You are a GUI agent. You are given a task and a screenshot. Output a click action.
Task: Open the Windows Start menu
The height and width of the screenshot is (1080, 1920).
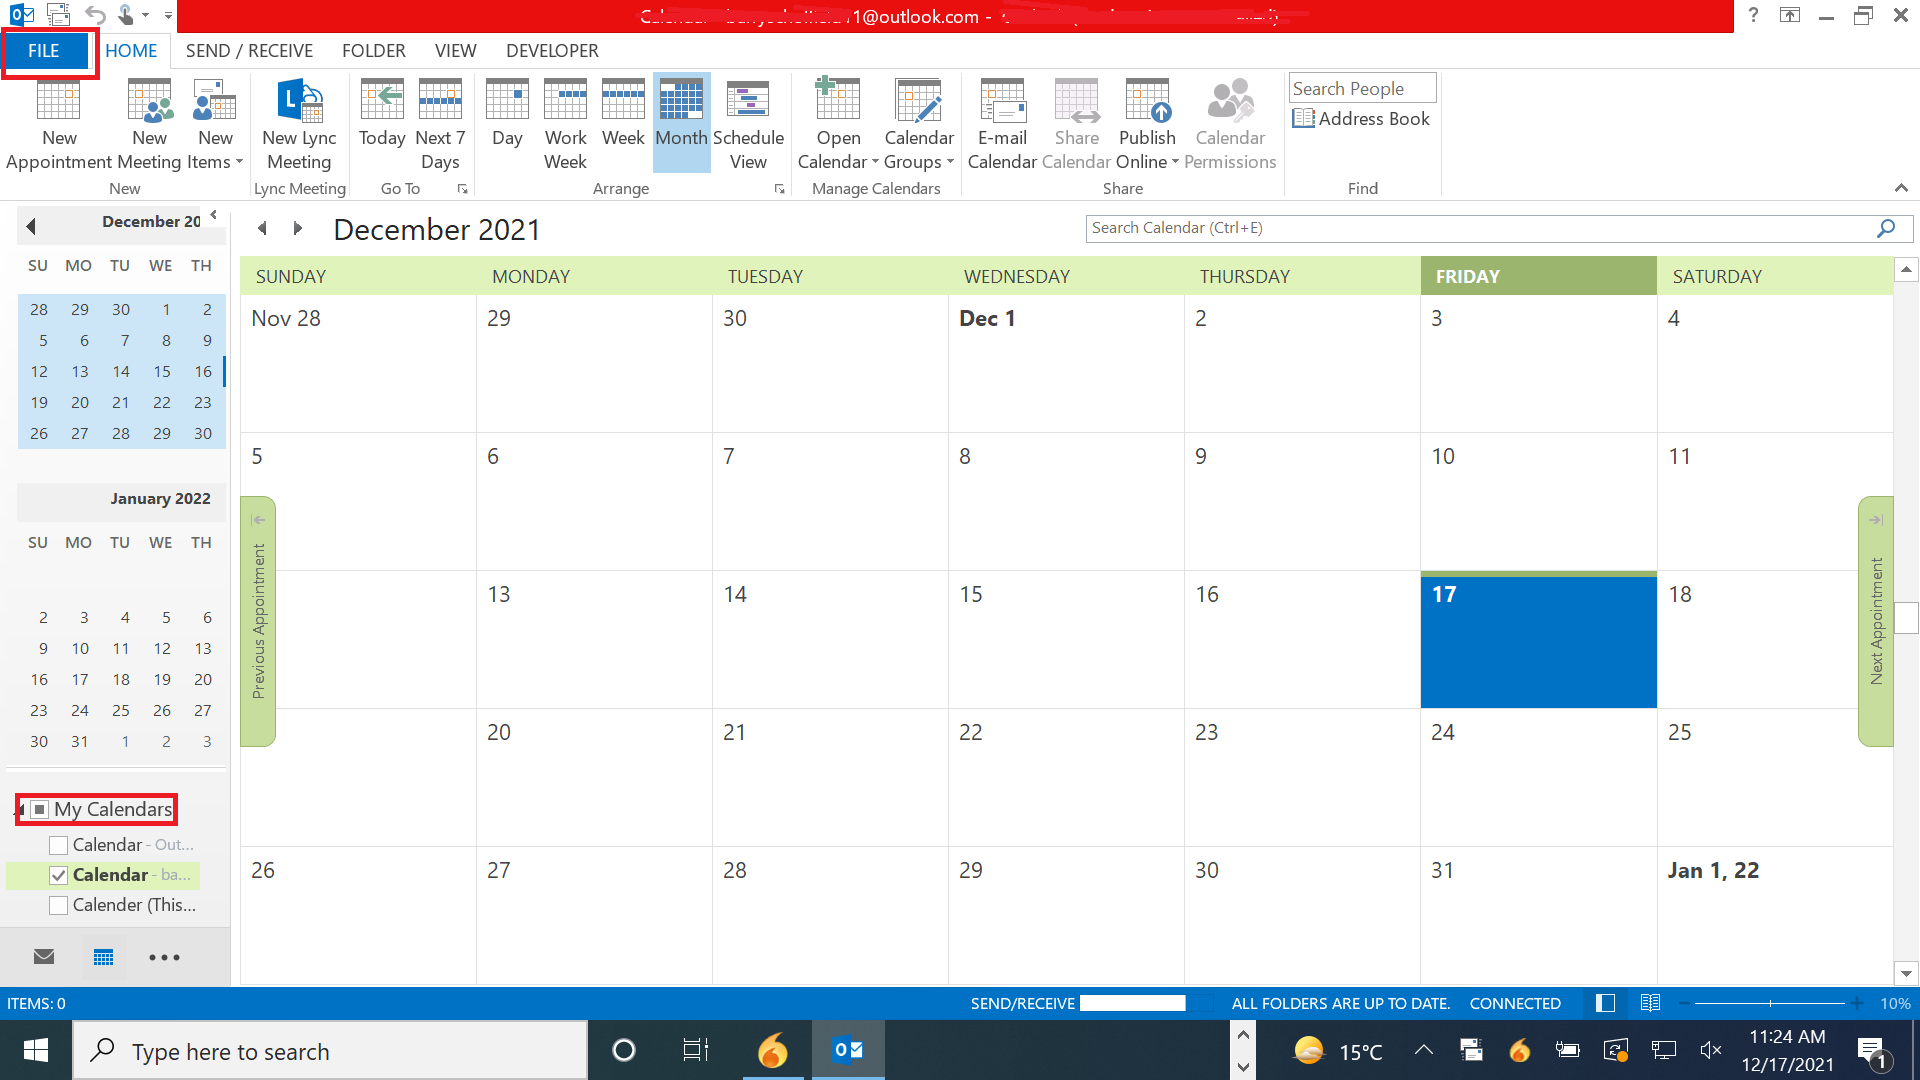36,1050
